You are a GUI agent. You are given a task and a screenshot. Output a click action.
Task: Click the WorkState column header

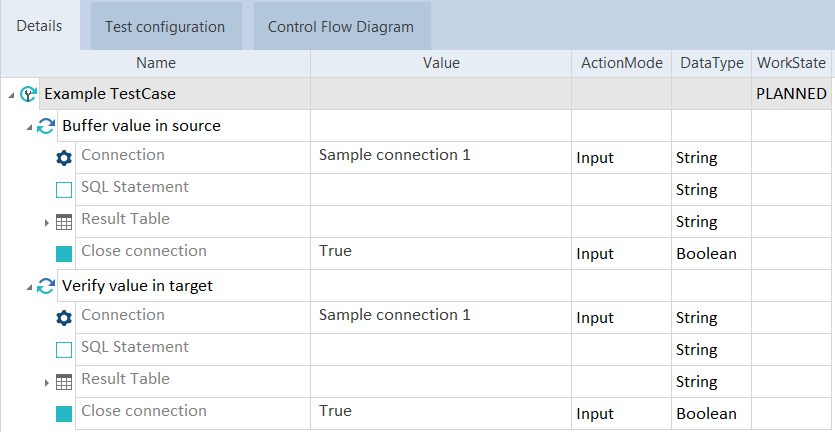[x=791, y=63]
